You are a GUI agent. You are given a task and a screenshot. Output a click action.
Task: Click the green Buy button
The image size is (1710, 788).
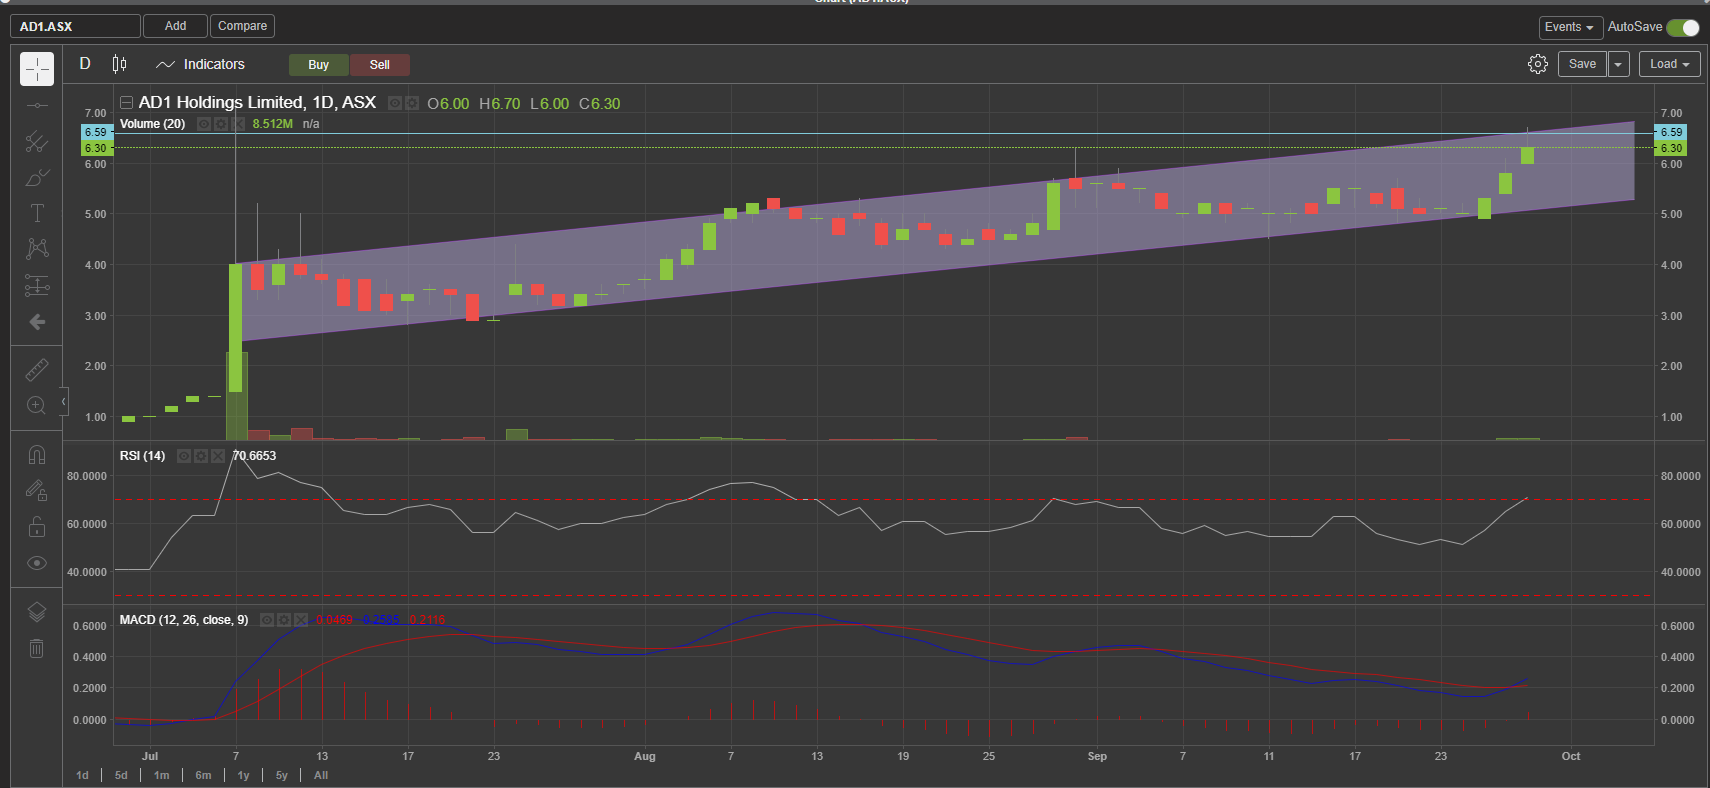point(318,65)
